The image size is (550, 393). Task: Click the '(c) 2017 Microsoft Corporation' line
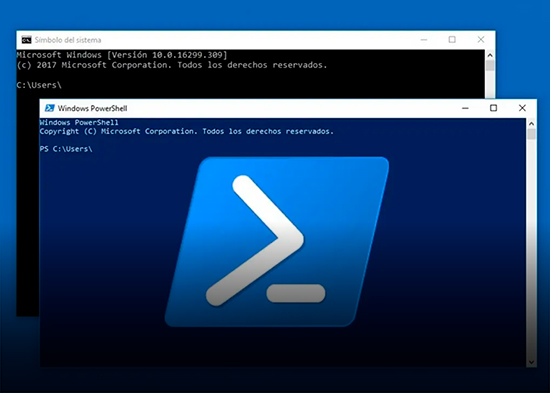pos(172,65)
